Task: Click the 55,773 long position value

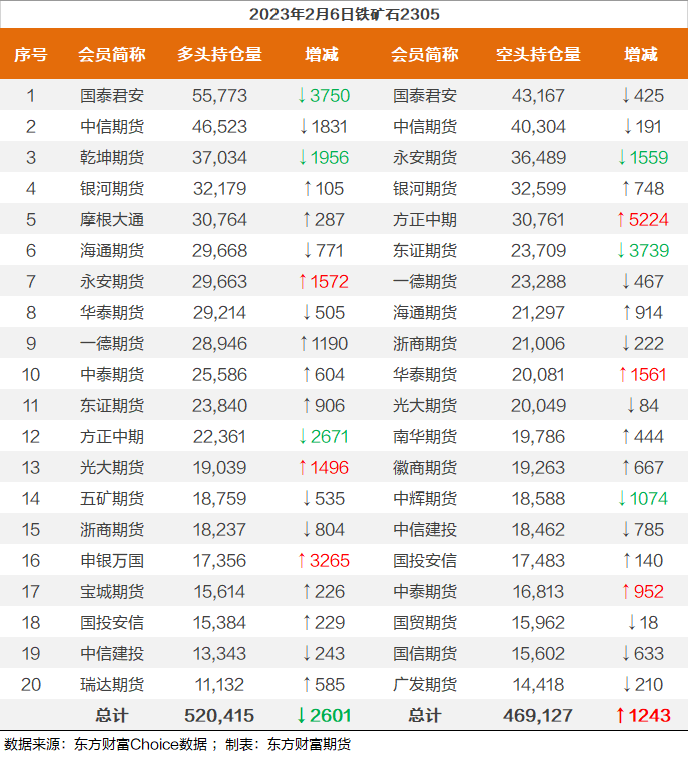Action: [219, 96]
